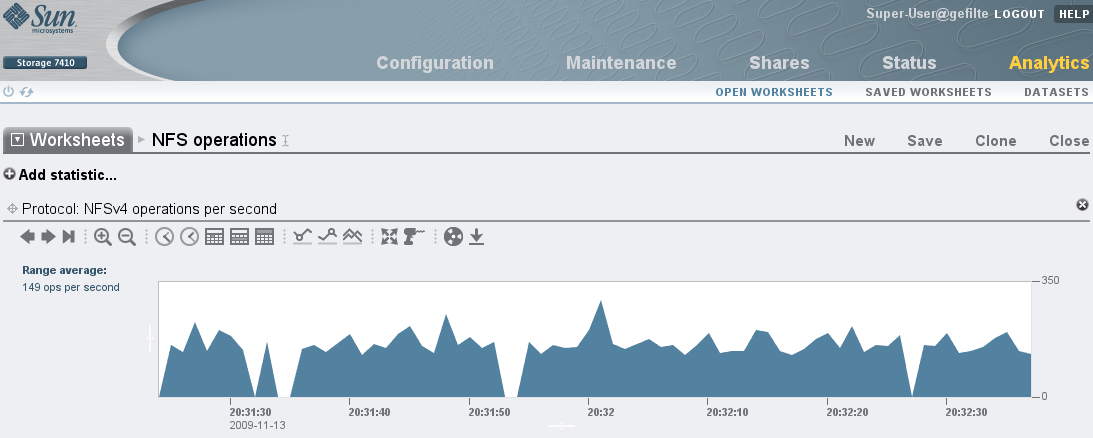The image size is (1093, 438).
Task: Switch to the Shares tab
Action: click(779, 63)
